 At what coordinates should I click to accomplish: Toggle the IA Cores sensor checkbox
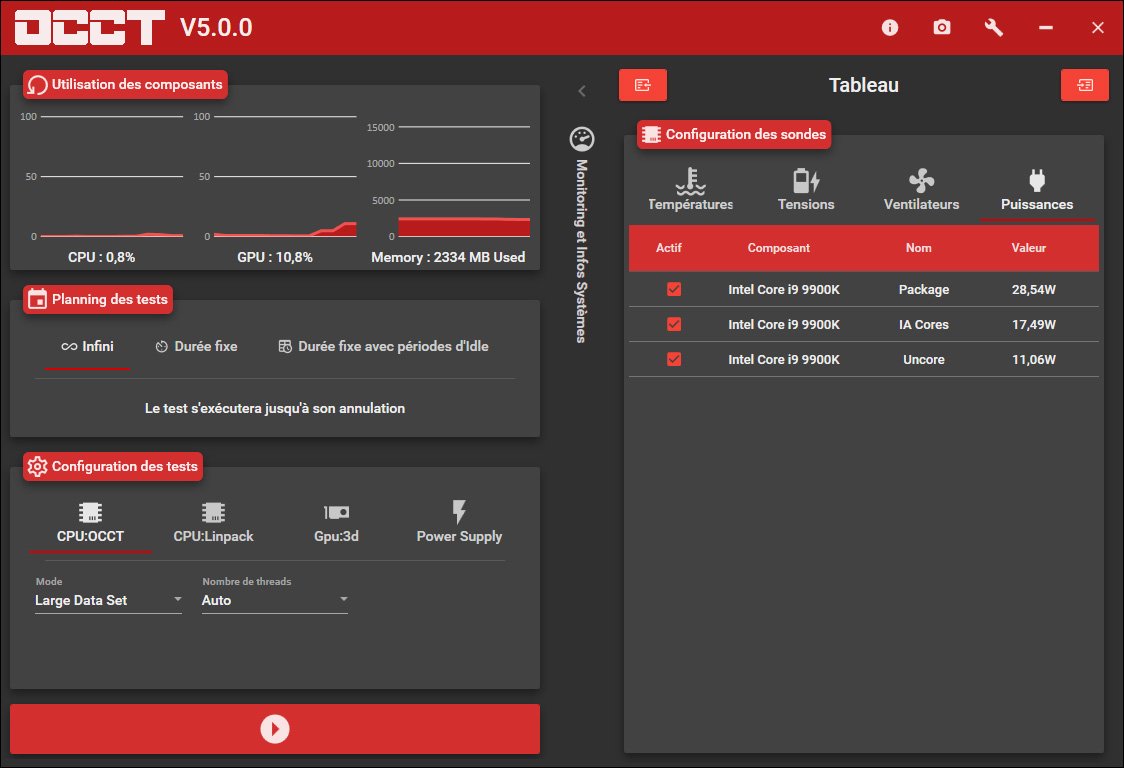coord(674,324)
